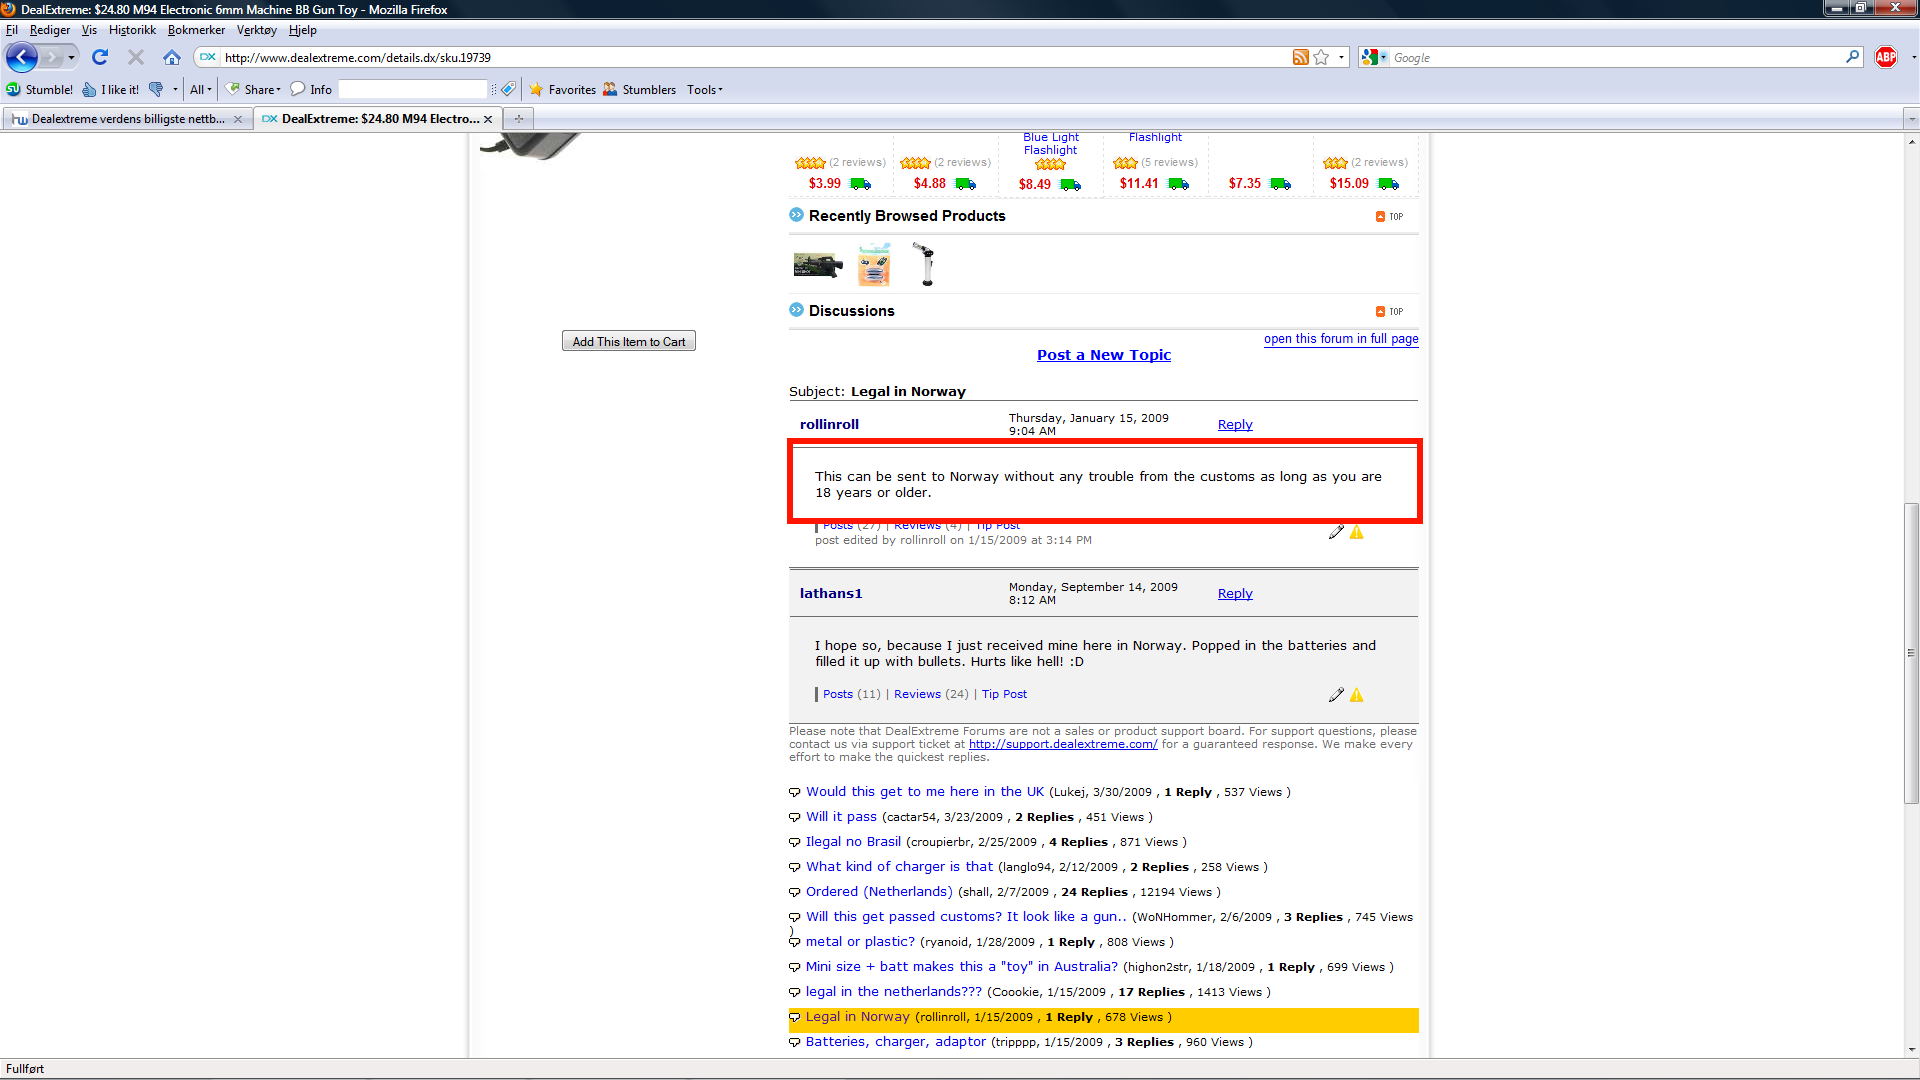Switch to Dealextreme verdens billigste tab
The image size is (1920, 1080).
pyautogui.click(x=127, y=119)
